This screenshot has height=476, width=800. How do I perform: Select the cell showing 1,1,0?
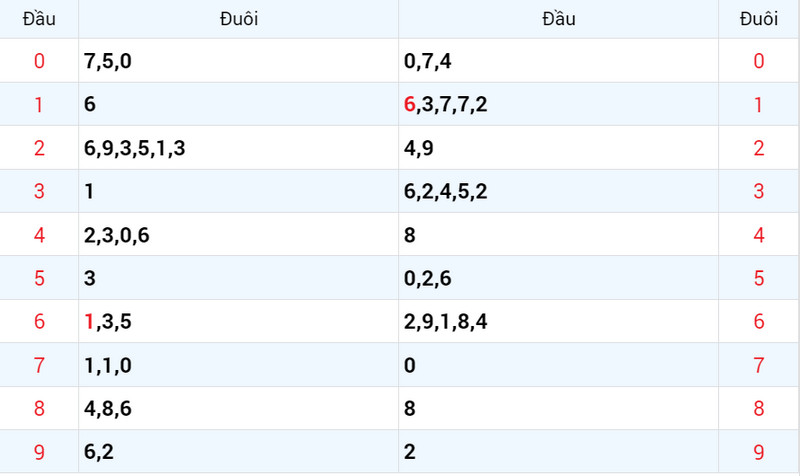(x=238, y=365)
